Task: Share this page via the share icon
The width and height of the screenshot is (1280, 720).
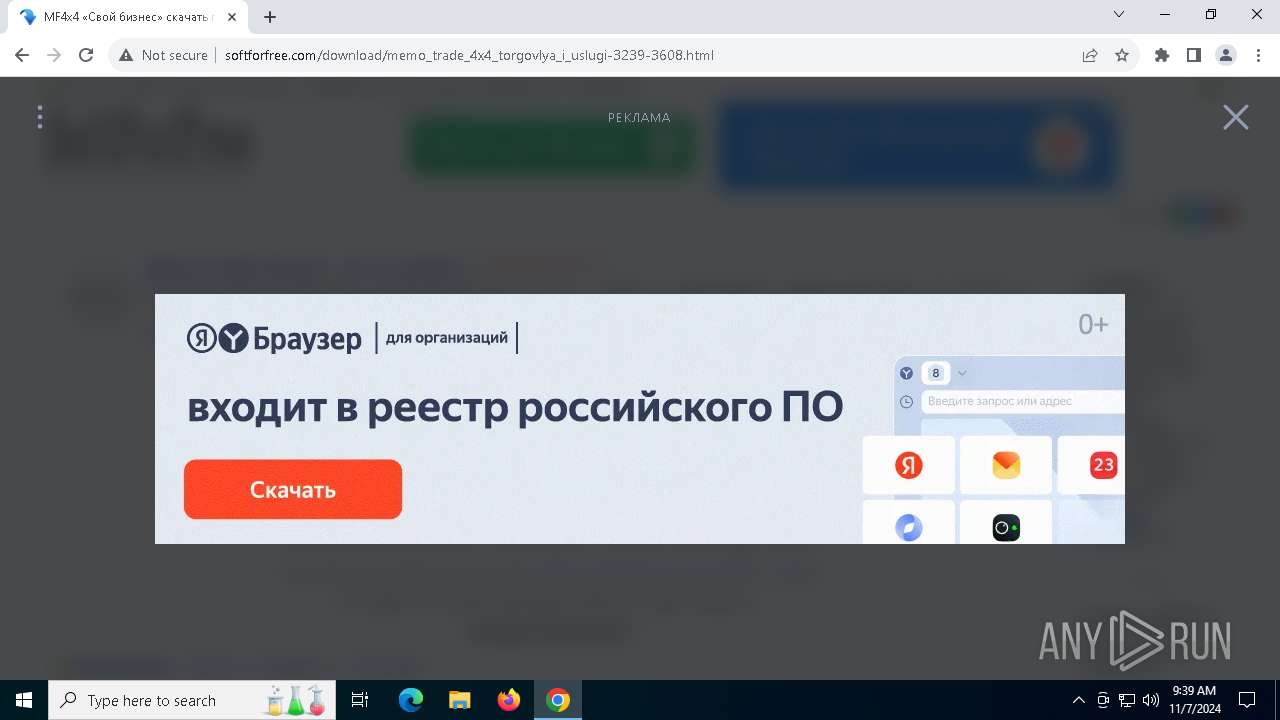Action: (x=1090, y=55)
